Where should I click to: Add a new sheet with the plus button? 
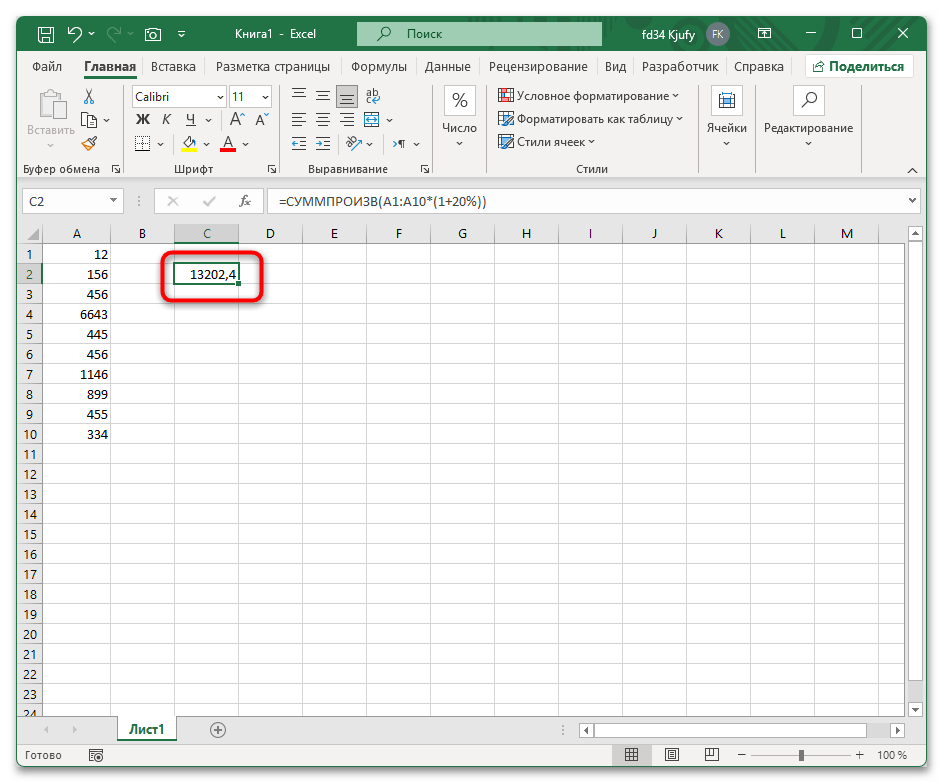[x=218, y=730]
